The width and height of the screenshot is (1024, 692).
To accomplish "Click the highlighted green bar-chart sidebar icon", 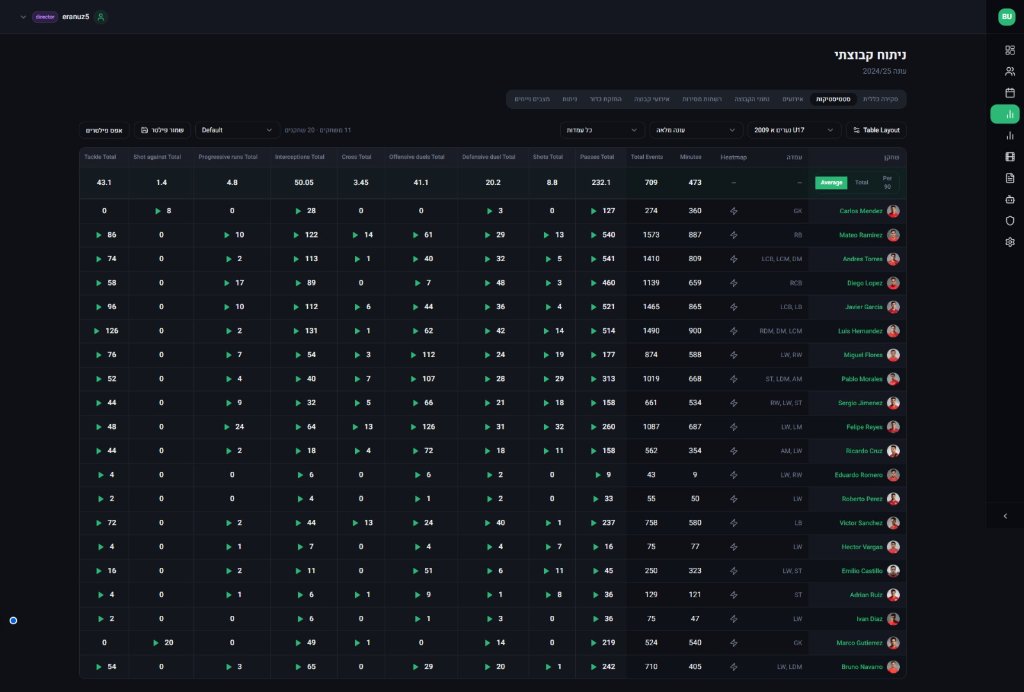I will click(1005, 114).
